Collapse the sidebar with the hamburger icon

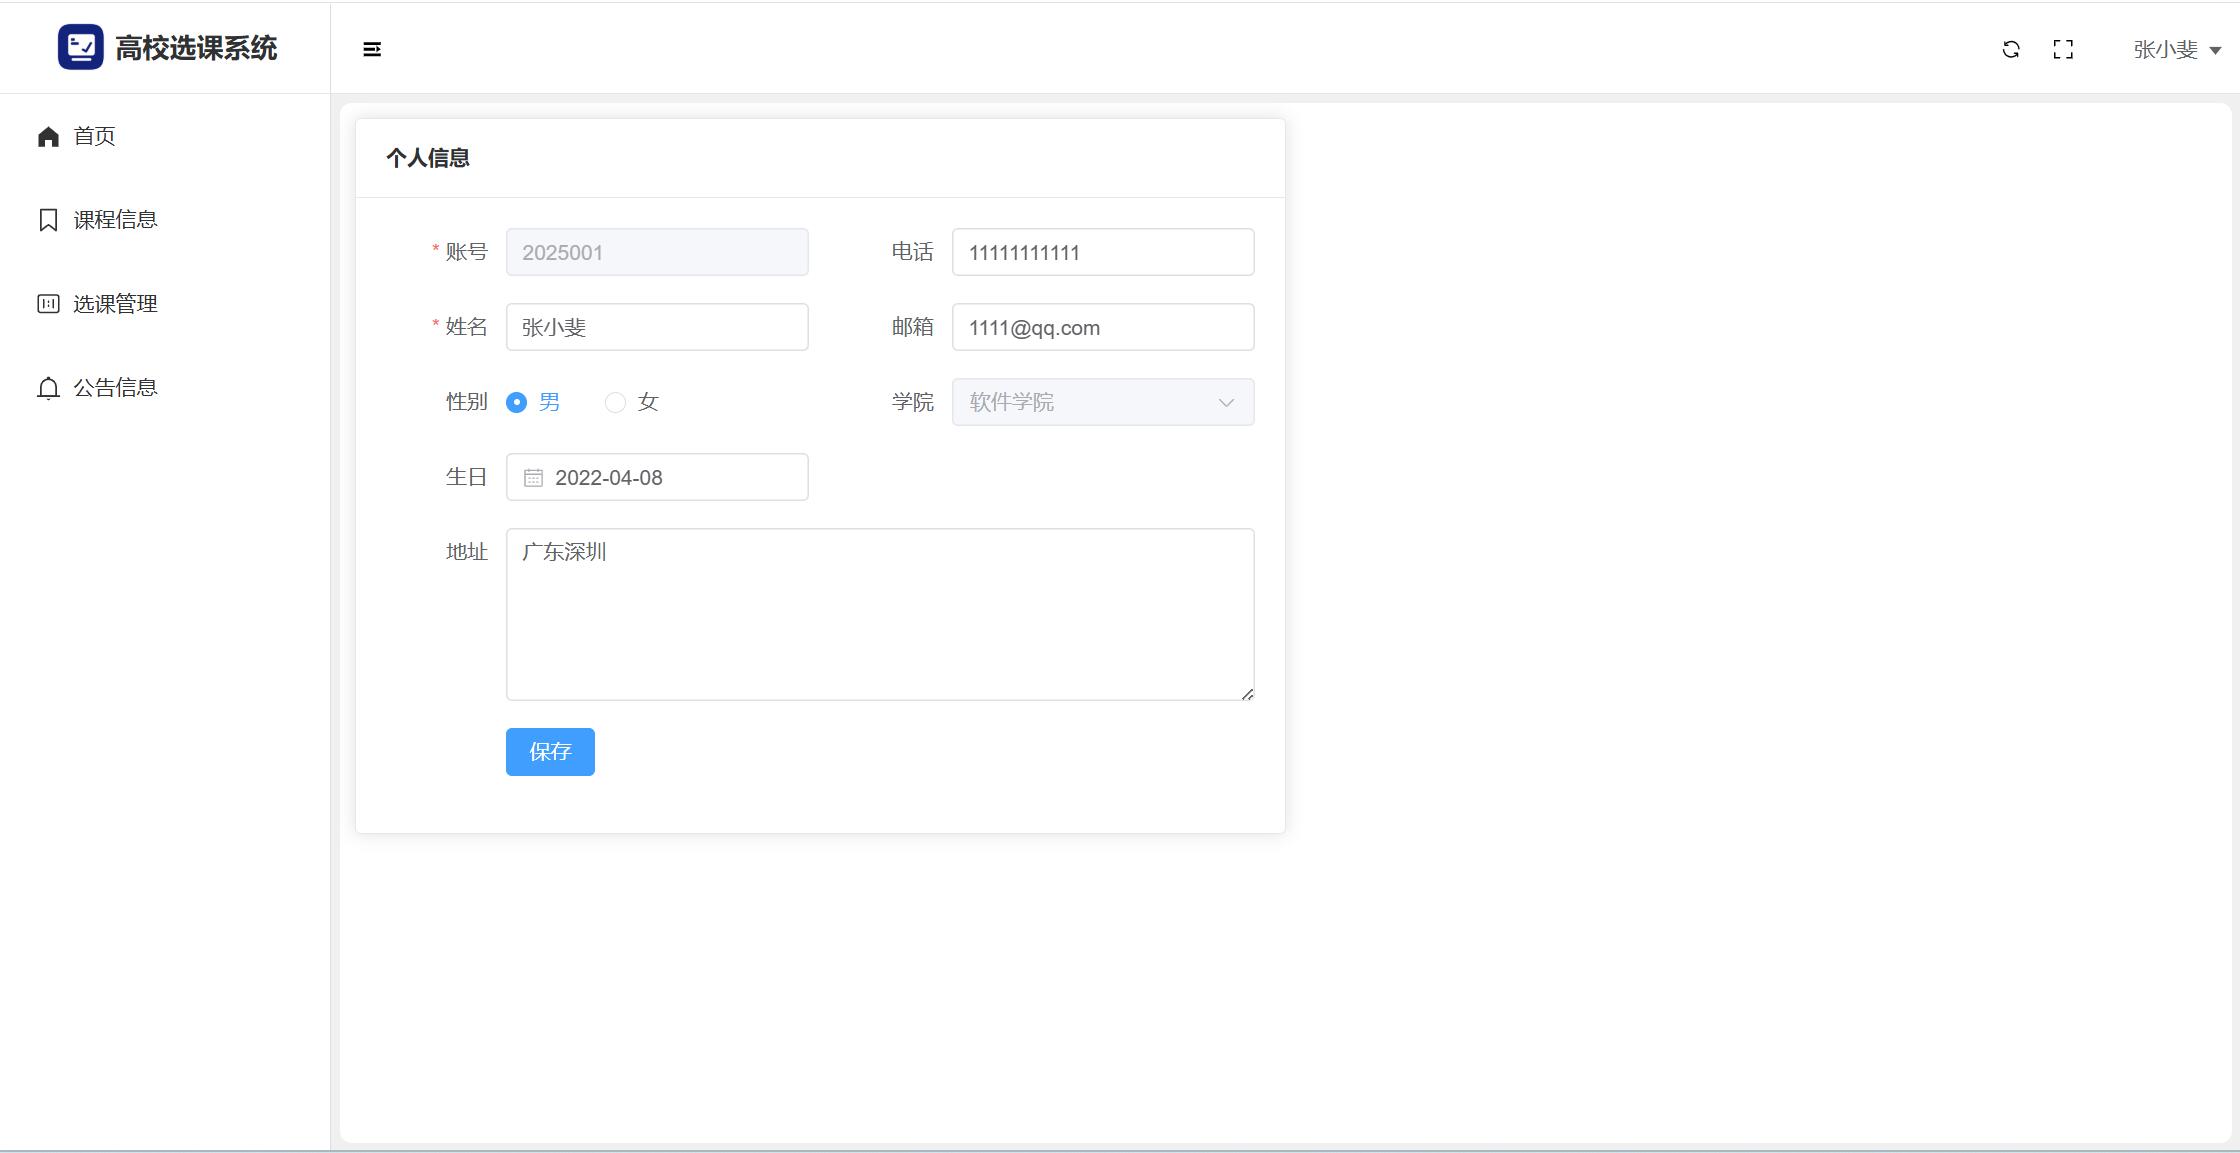click(x=372, y=49)
